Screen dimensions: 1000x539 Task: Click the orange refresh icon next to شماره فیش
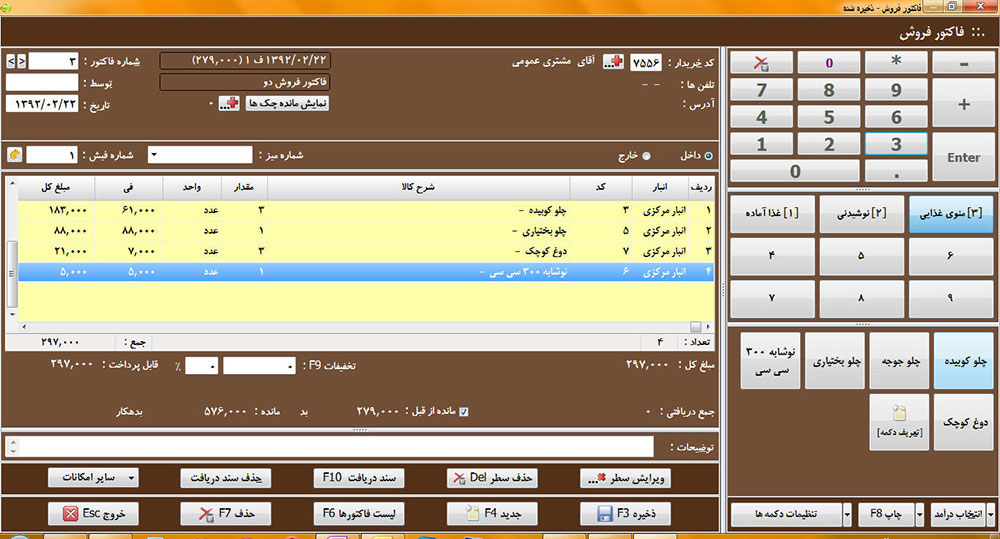[x=15, y=154]
